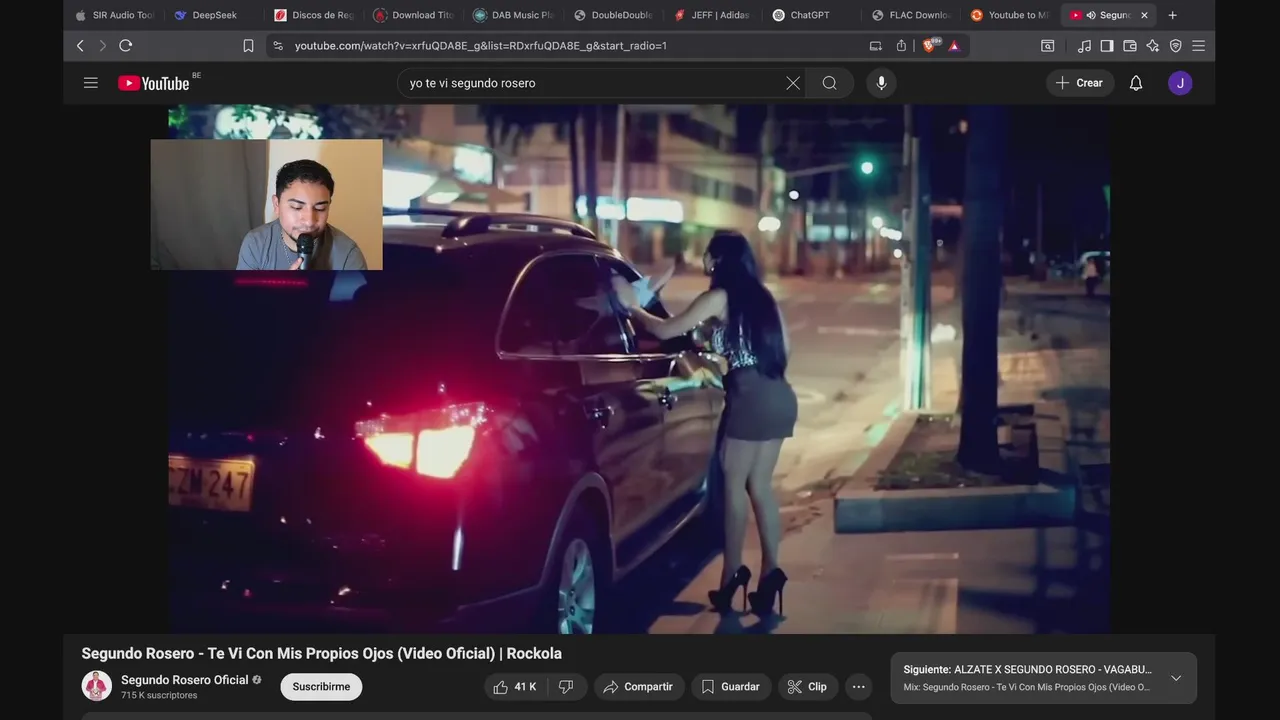Click the Siguiente: ALZATE X SEGUNDO ROSERO text
The image size is (1280, 720).
point(1027,669)
